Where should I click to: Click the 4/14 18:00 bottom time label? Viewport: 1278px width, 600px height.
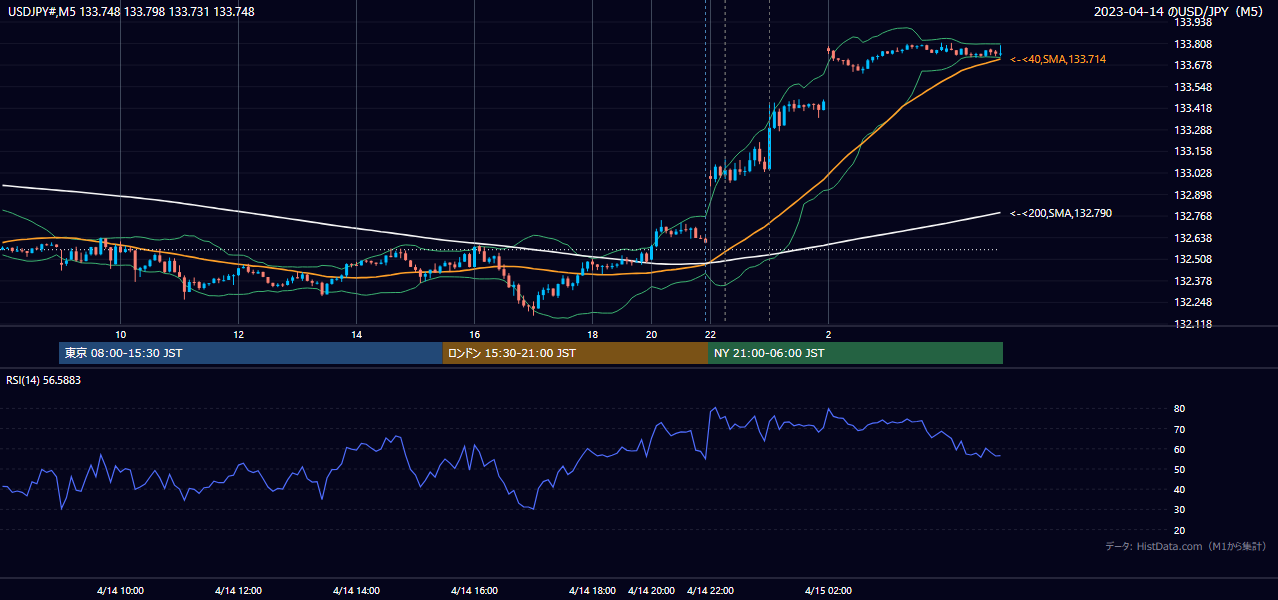coord(592,590)
